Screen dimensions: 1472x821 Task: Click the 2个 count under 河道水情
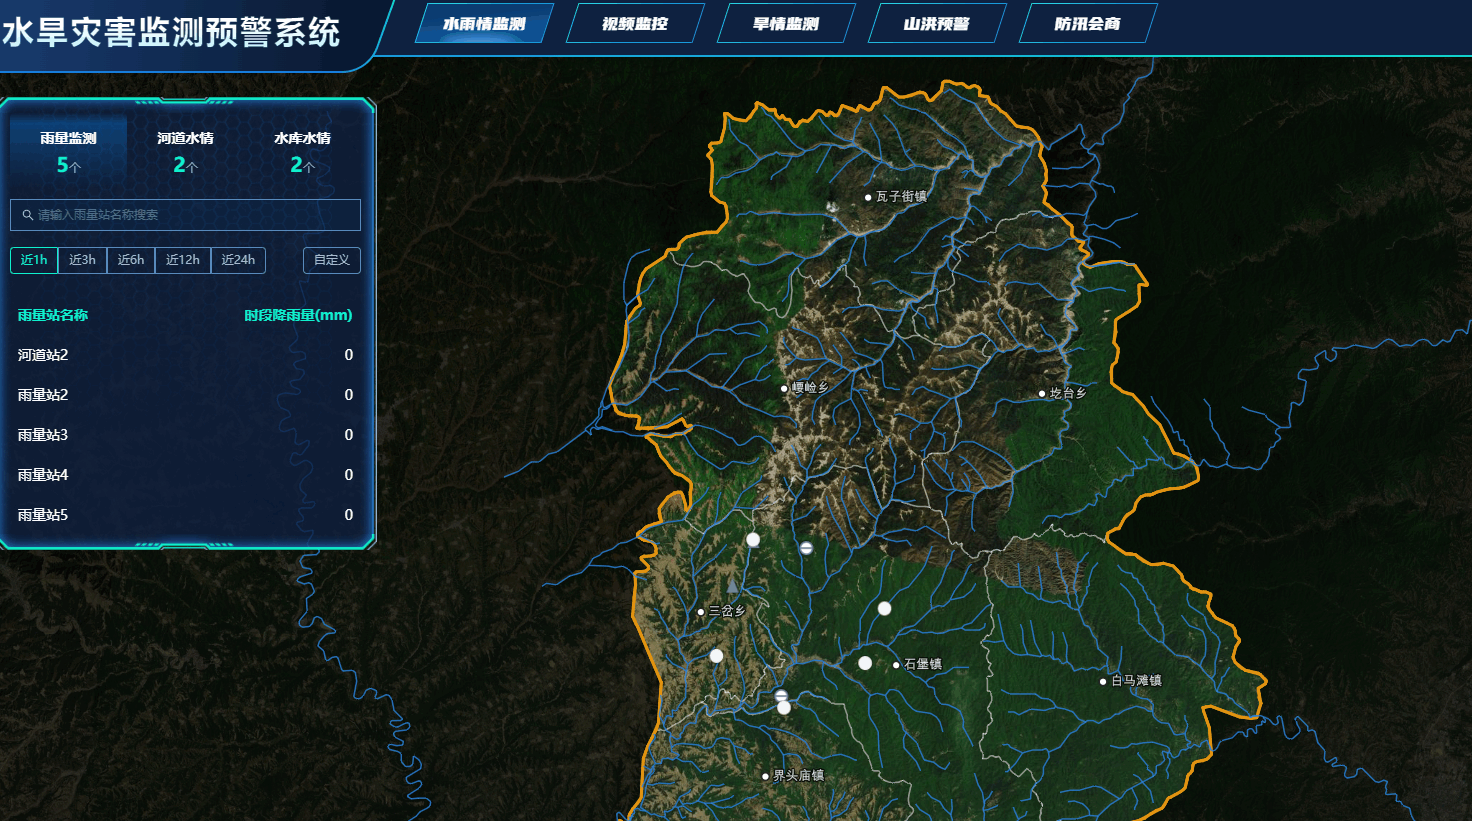[x=185, y=165]
